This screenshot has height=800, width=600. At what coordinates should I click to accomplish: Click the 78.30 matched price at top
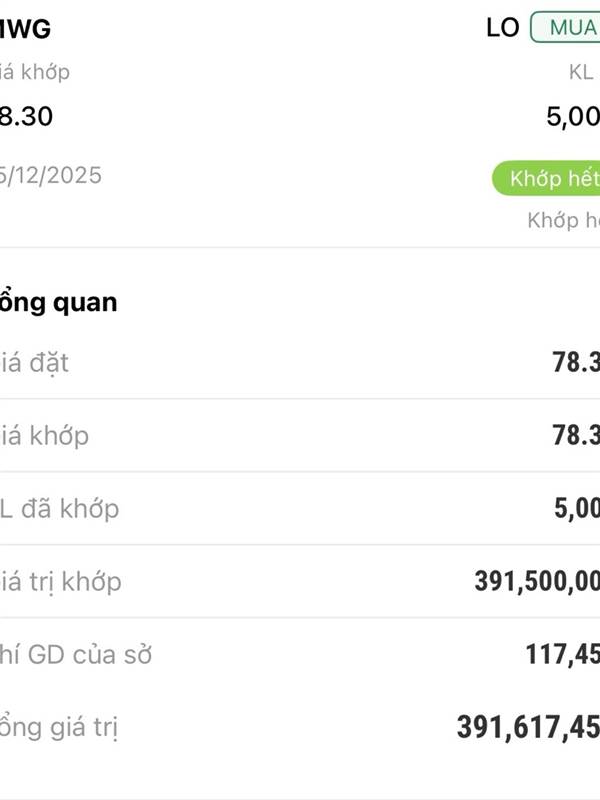26,116
